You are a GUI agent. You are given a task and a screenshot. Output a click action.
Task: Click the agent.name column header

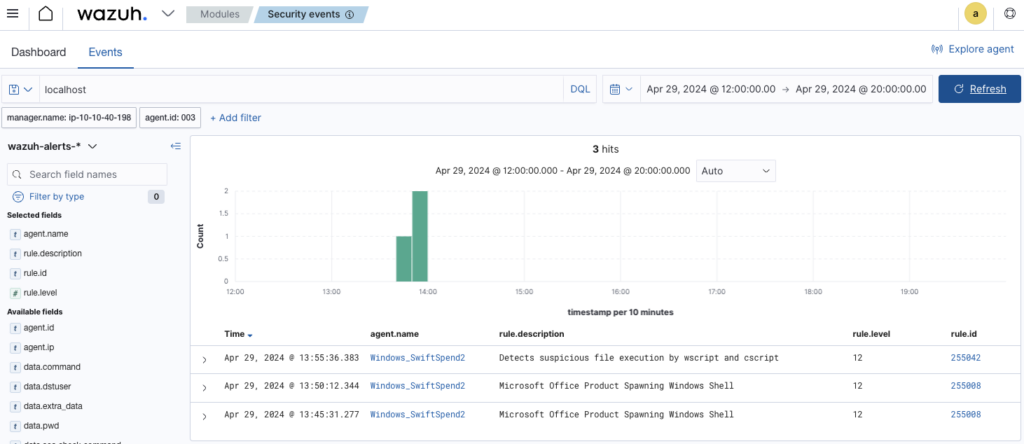pos(394,334)
